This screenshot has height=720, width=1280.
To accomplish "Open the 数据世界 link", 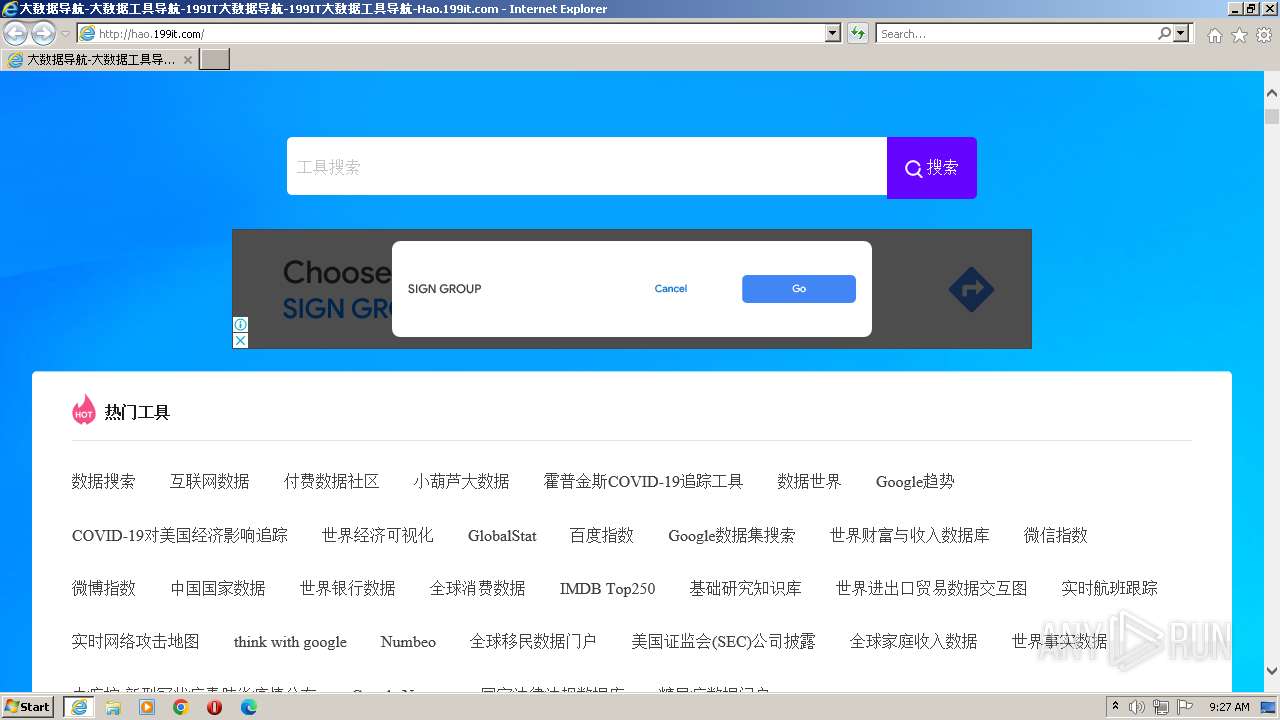I will (x=810, y=482).
